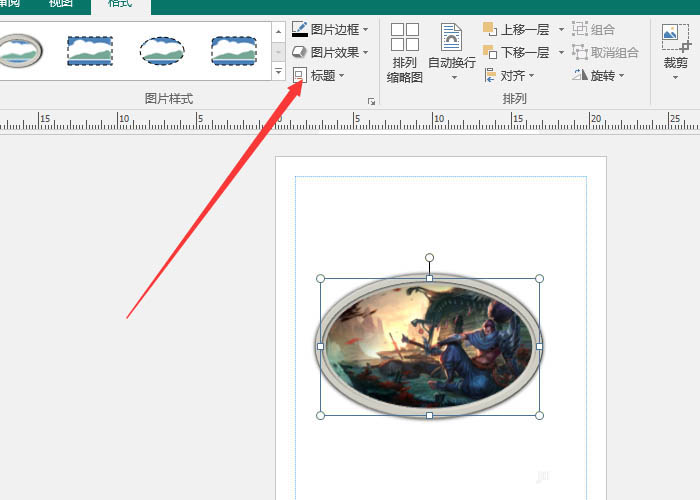Viewport: 700px width, 500px height.
Task: Open the 图片效果 picture effects menu
Action: tap(330, 53)
